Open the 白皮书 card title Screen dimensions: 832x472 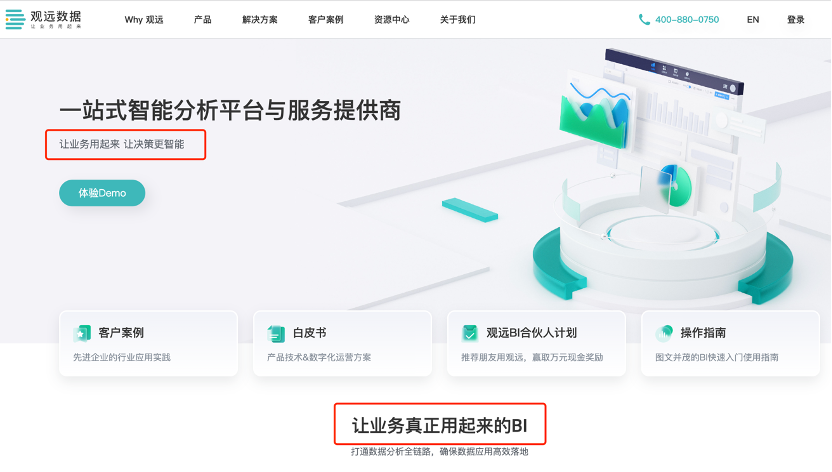[309, 333]
